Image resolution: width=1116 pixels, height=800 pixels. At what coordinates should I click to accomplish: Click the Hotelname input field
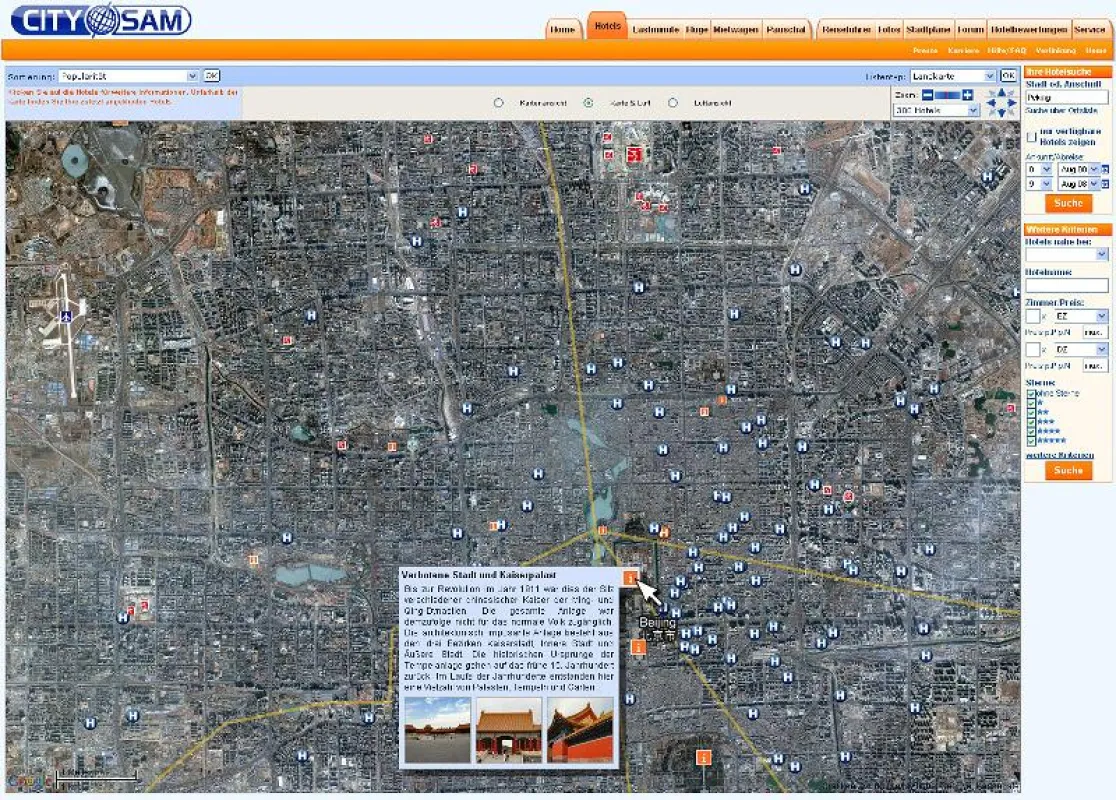tap(1067, 285)
